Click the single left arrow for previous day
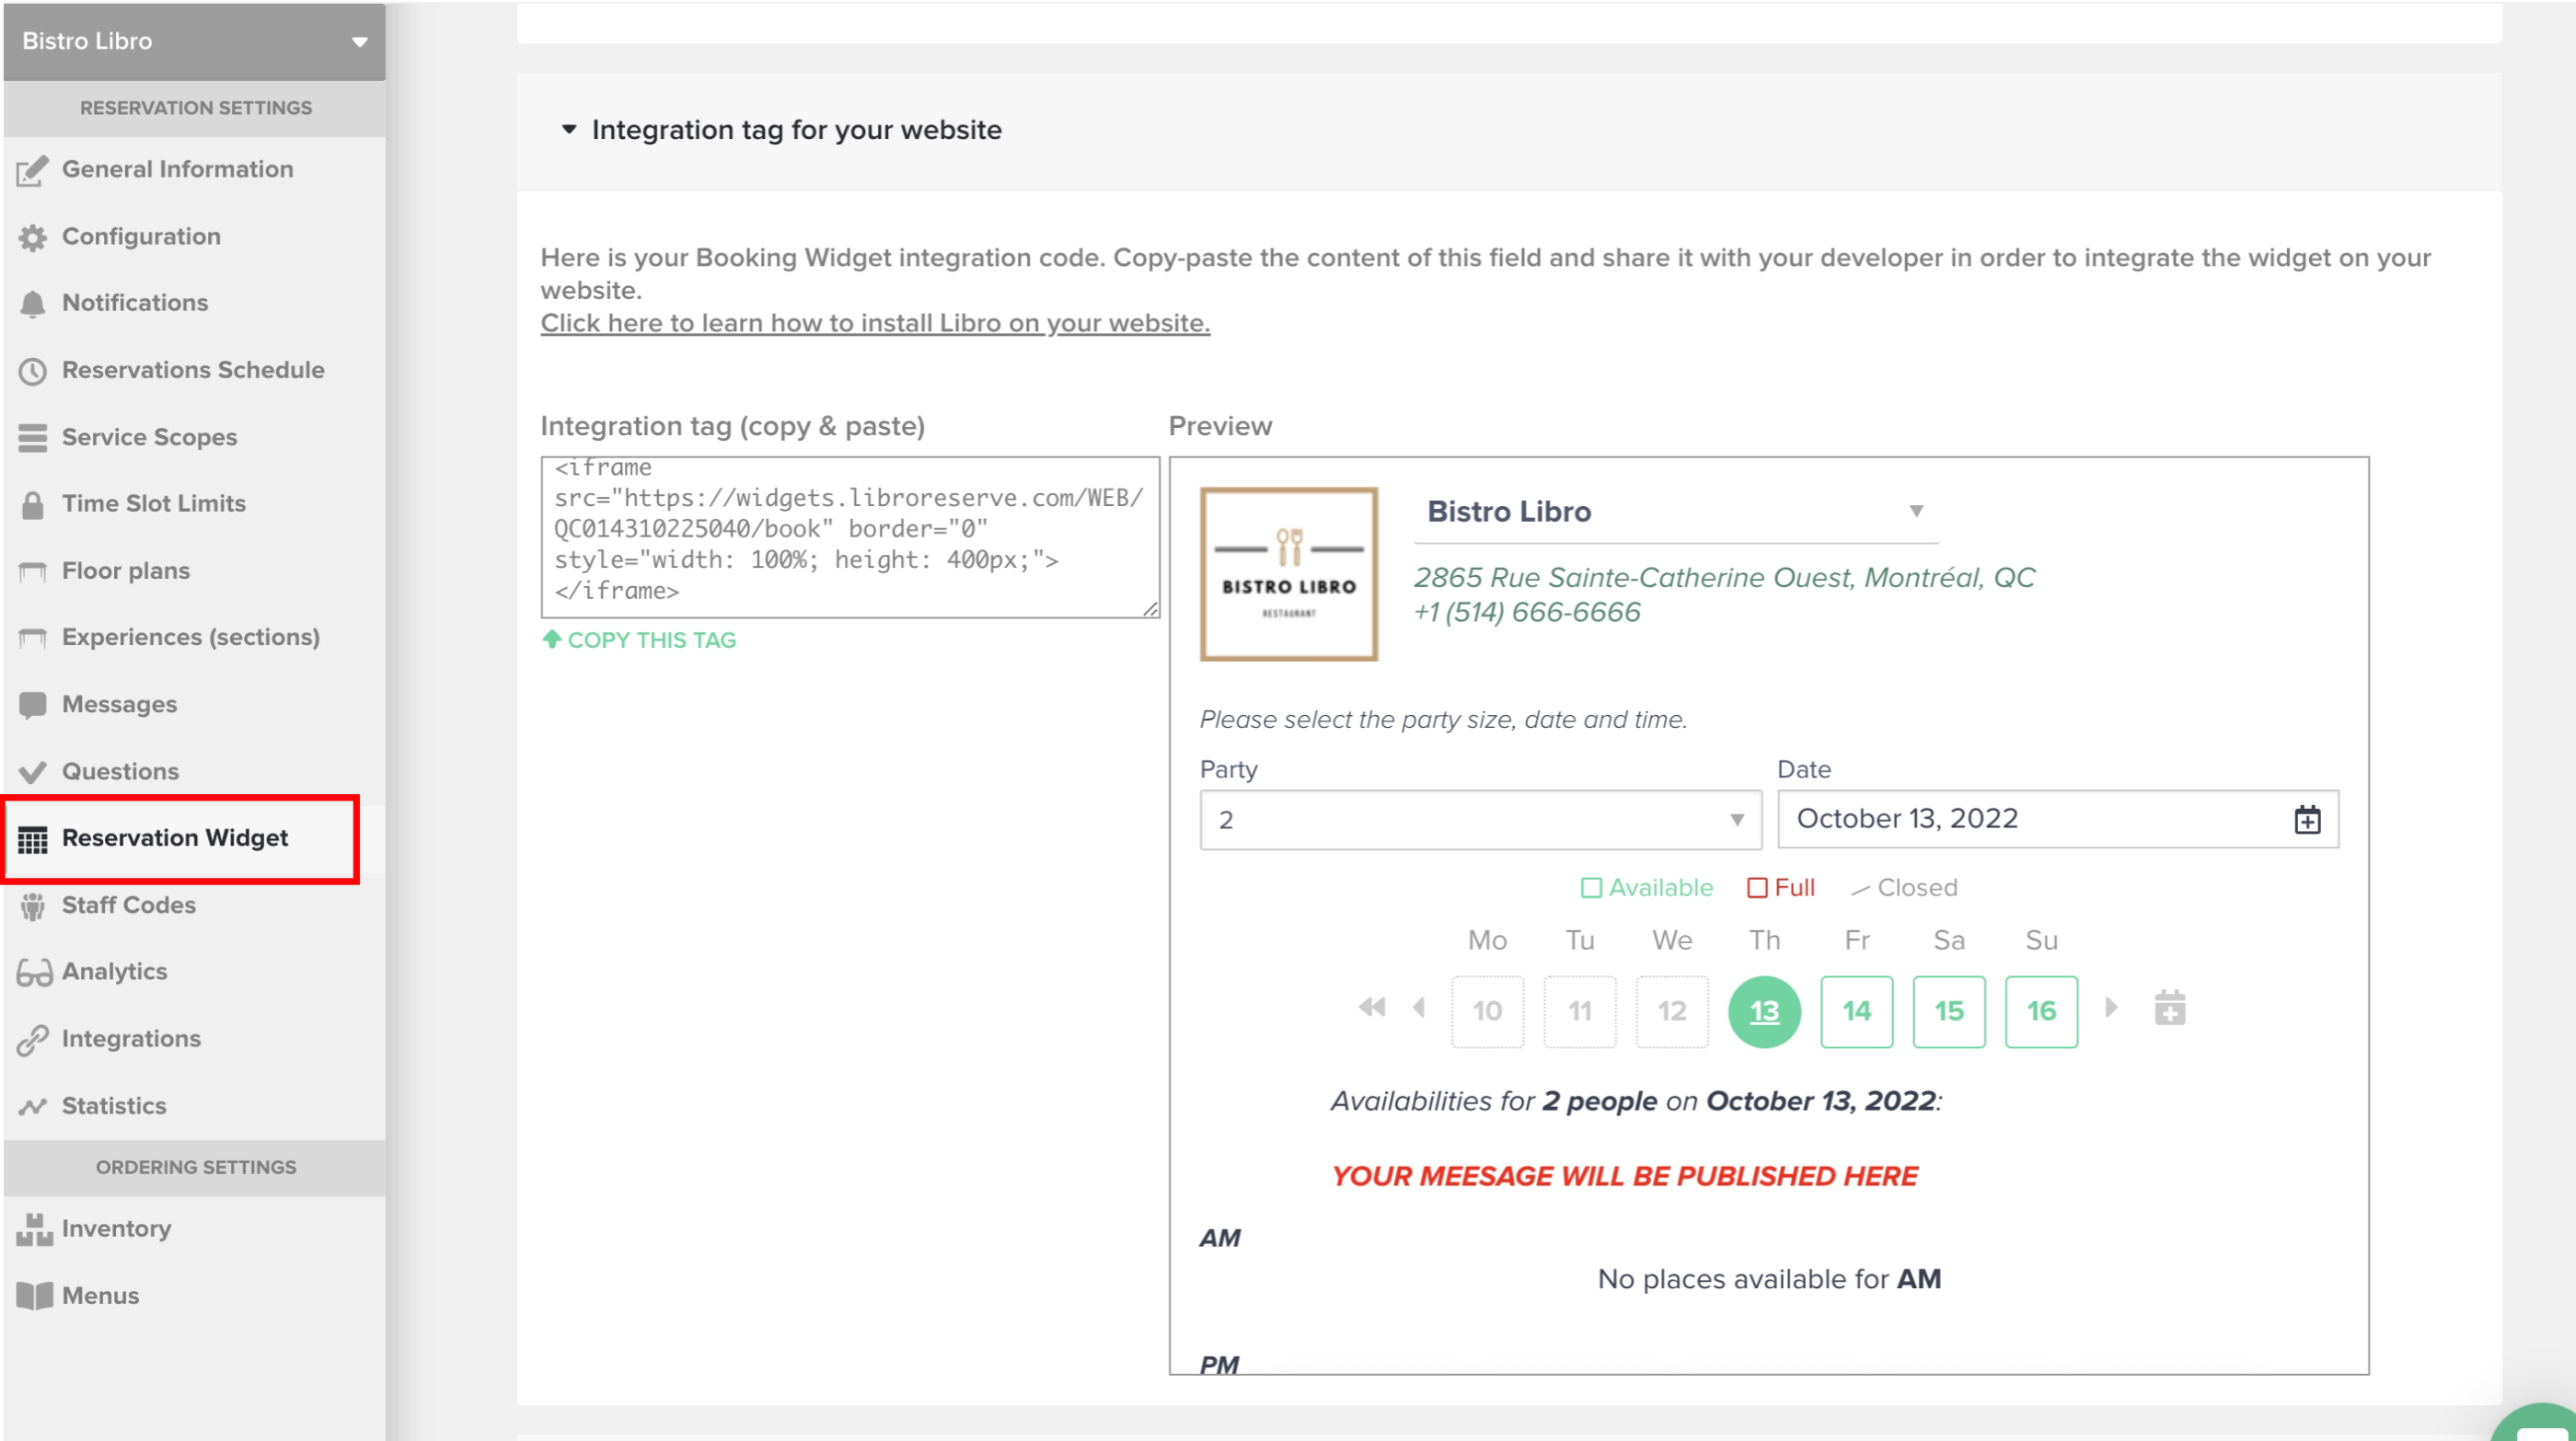Viewport: 2576px width, 1441px height. coord(1419,1007)
